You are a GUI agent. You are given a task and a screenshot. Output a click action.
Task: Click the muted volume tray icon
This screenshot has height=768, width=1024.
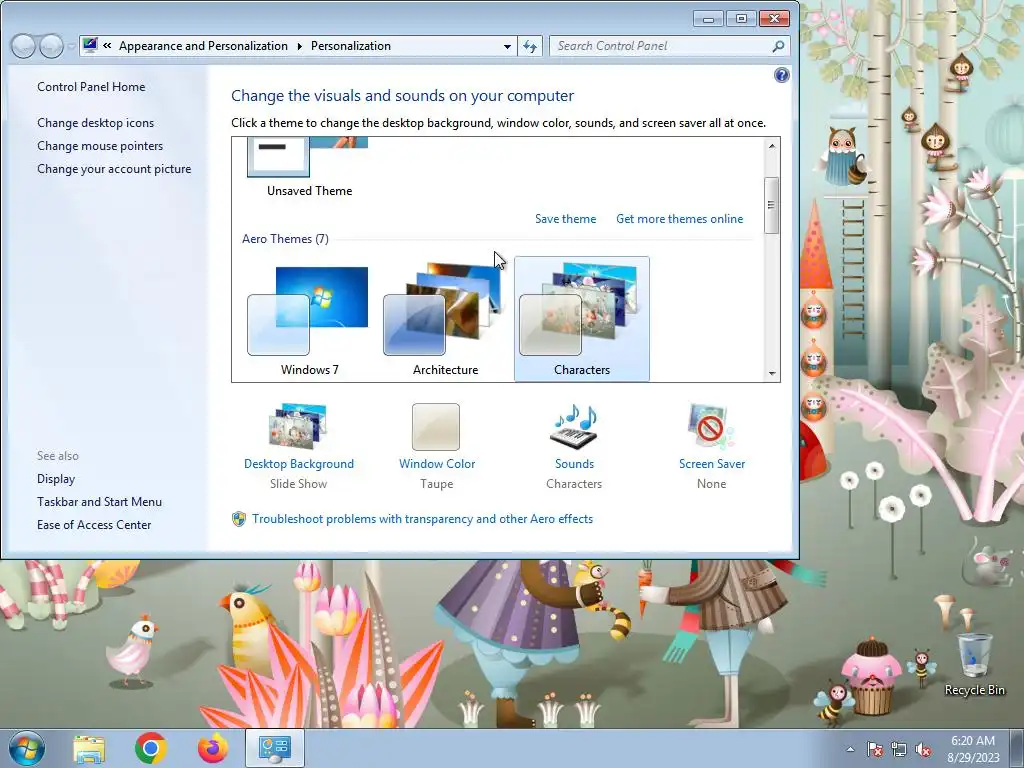[x=923, y=749]
